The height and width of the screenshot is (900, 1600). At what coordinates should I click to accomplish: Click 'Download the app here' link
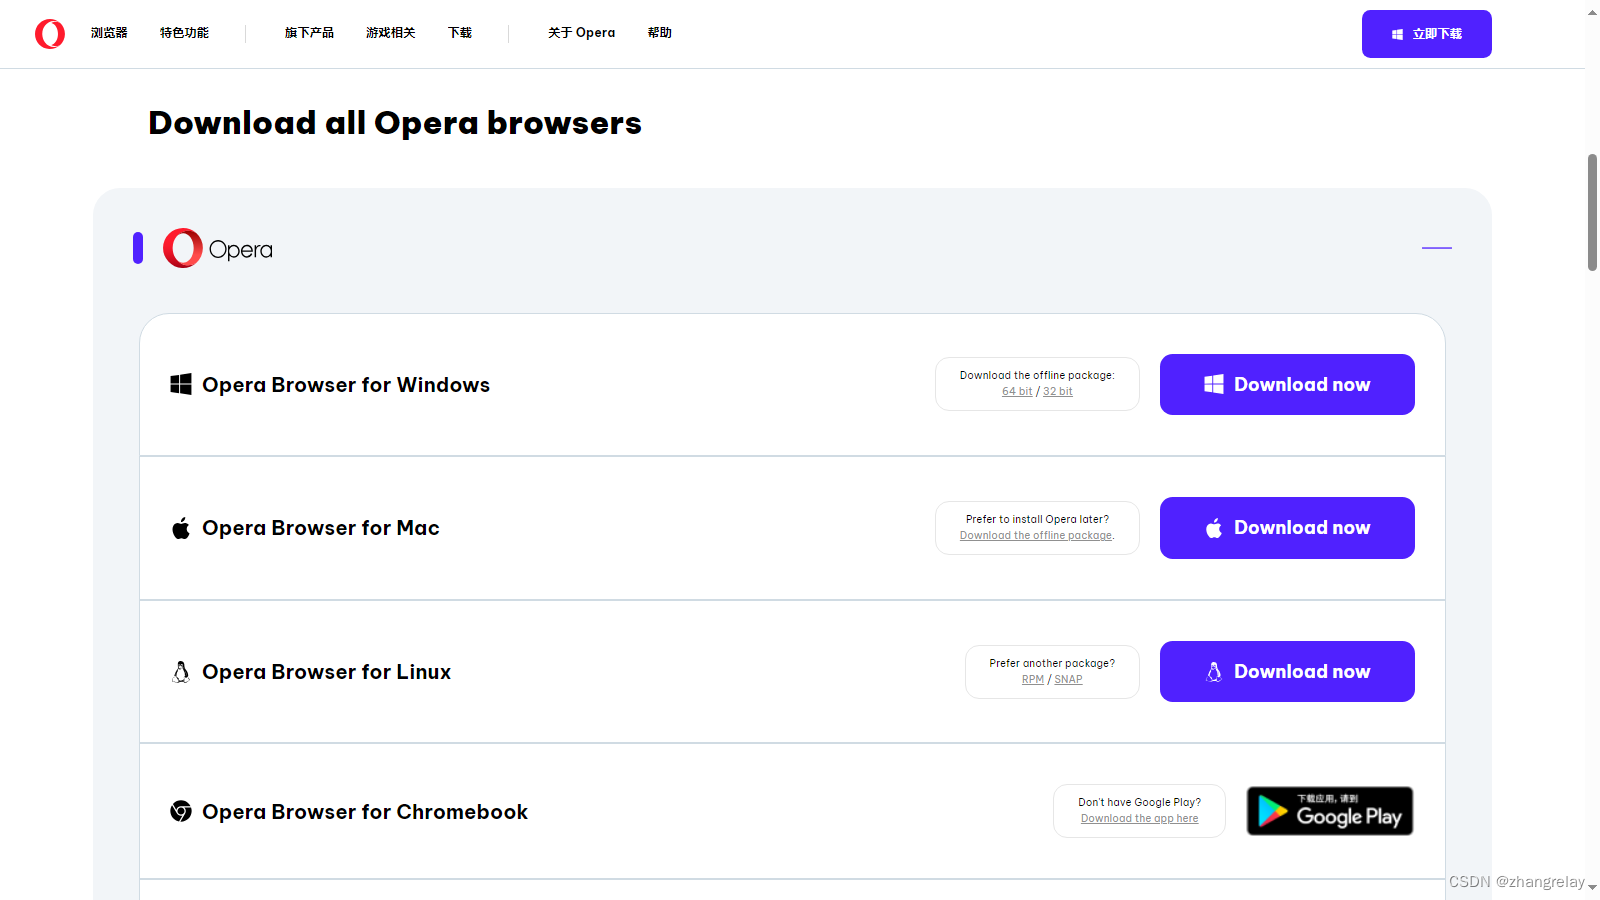click(1139, 819)
